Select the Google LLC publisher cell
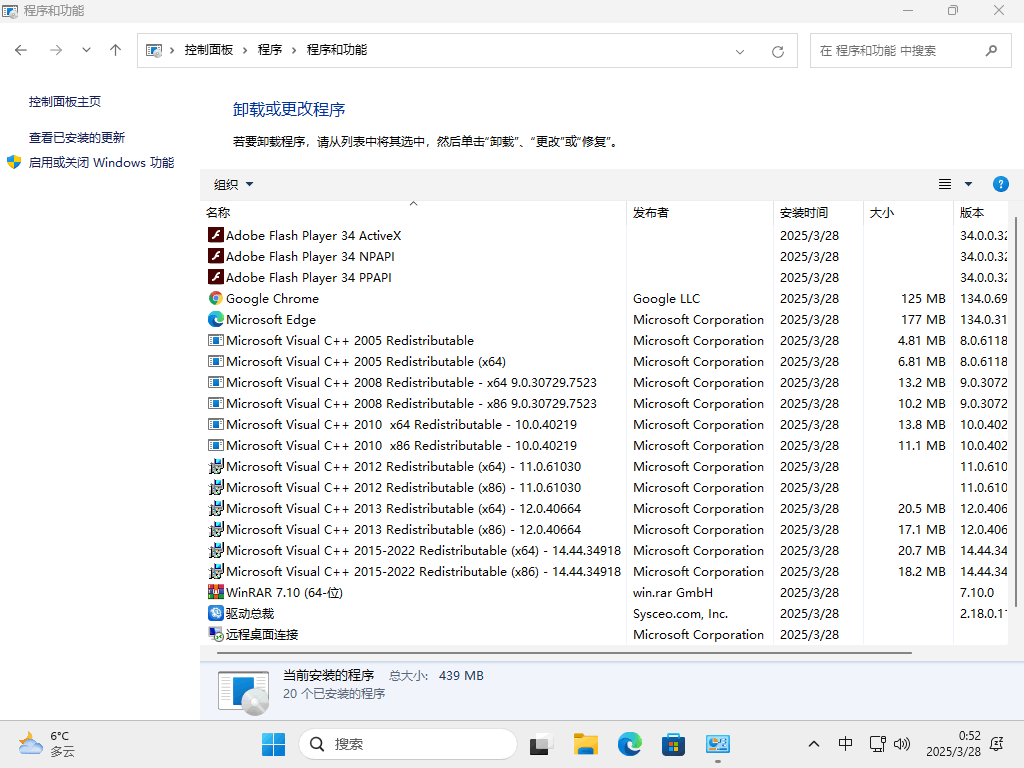 pyautogui.click(x=666, y=298)
